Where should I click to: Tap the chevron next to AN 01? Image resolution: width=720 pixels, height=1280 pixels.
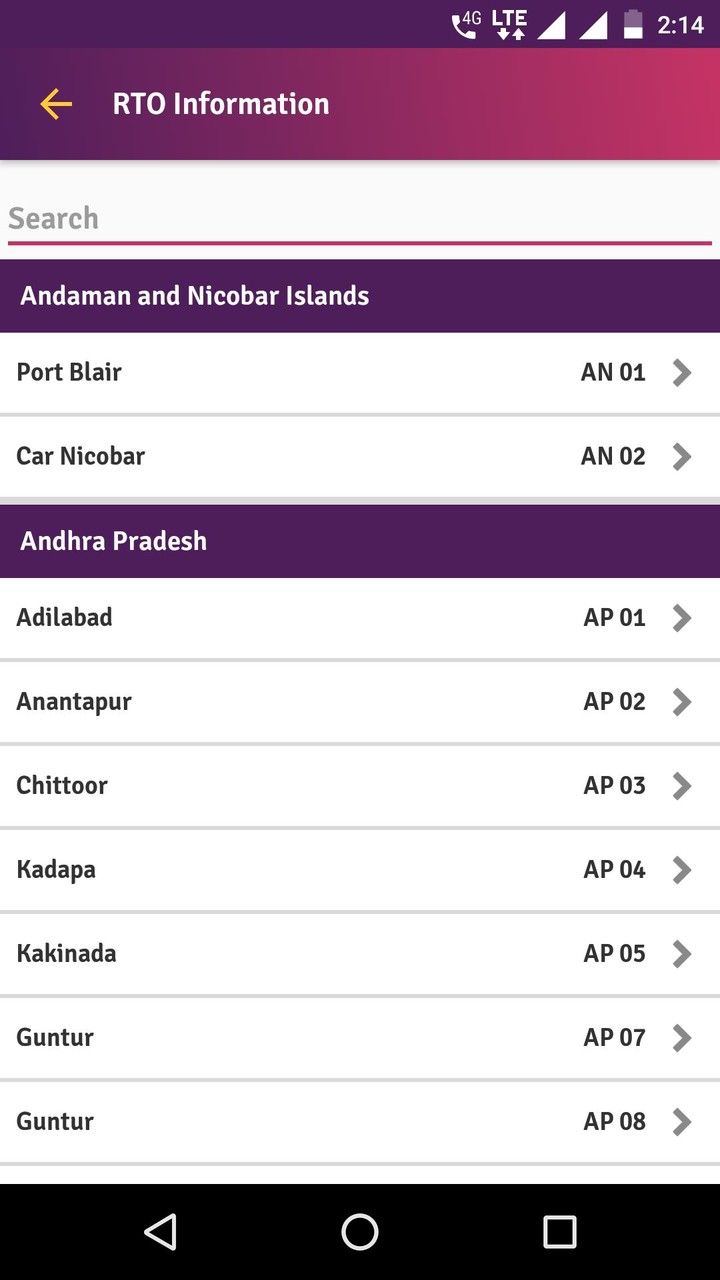pyautogui.click(x=682, y=373)
